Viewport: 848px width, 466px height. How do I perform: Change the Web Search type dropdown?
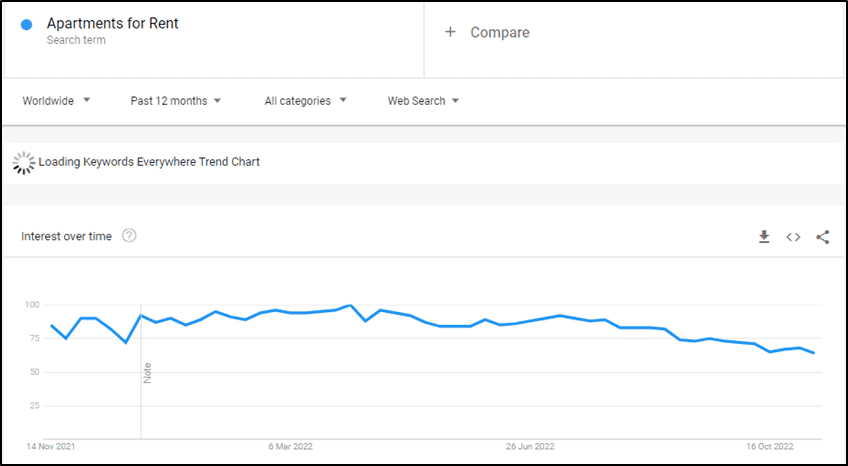423,101
